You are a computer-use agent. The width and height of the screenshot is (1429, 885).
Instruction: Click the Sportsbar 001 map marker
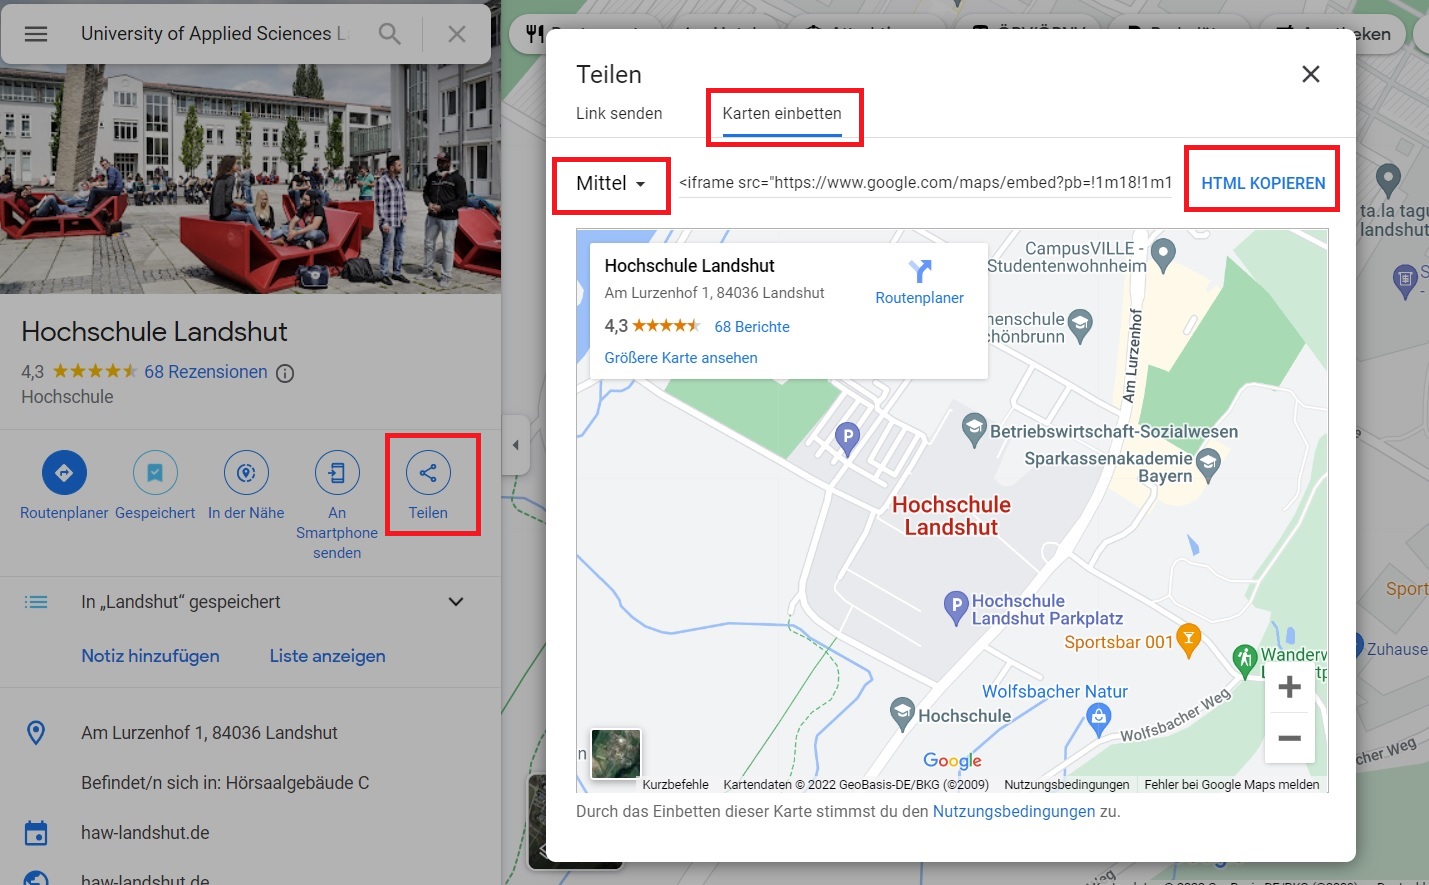(x=1188, y=640)
